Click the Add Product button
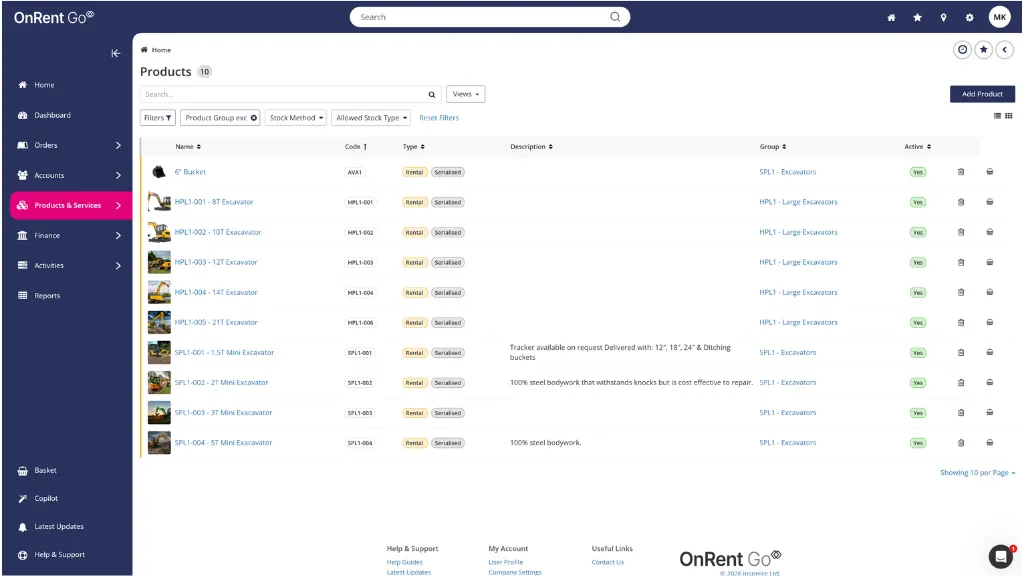Screen dimensions: 1024x576 982,94
